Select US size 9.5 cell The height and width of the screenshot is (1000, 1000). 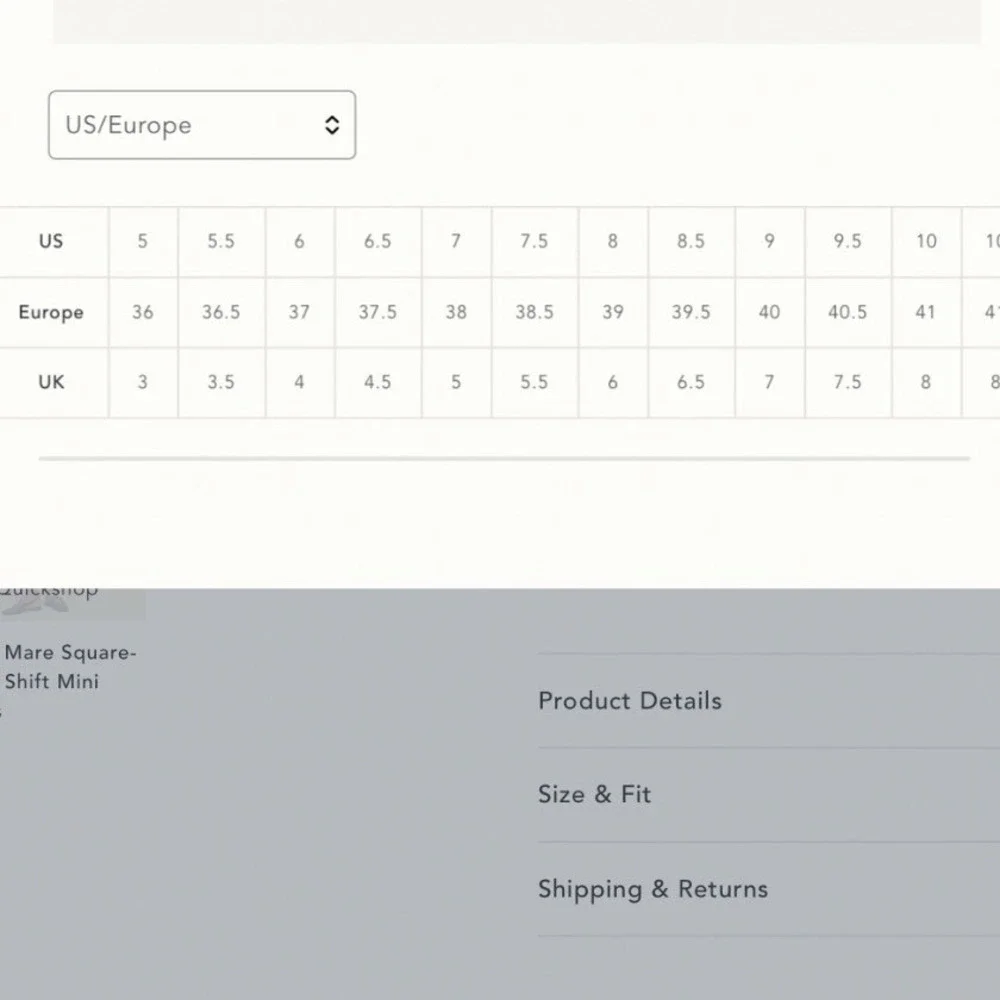click(x=848, y=242)
